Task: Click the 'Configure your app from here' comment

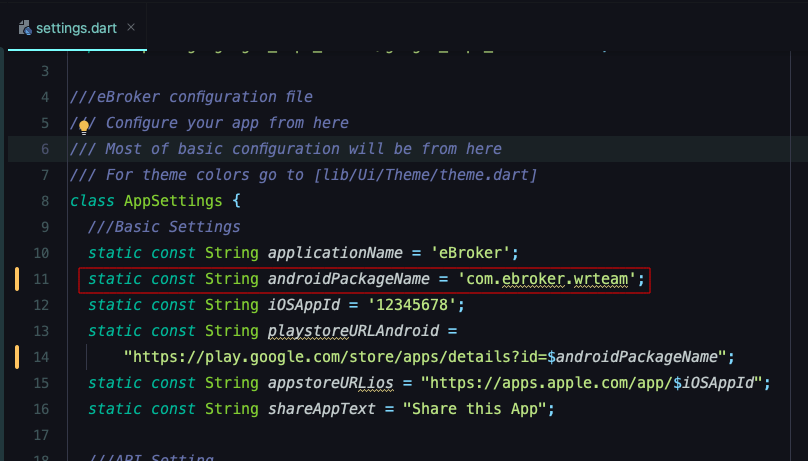Action: [227, 123]
